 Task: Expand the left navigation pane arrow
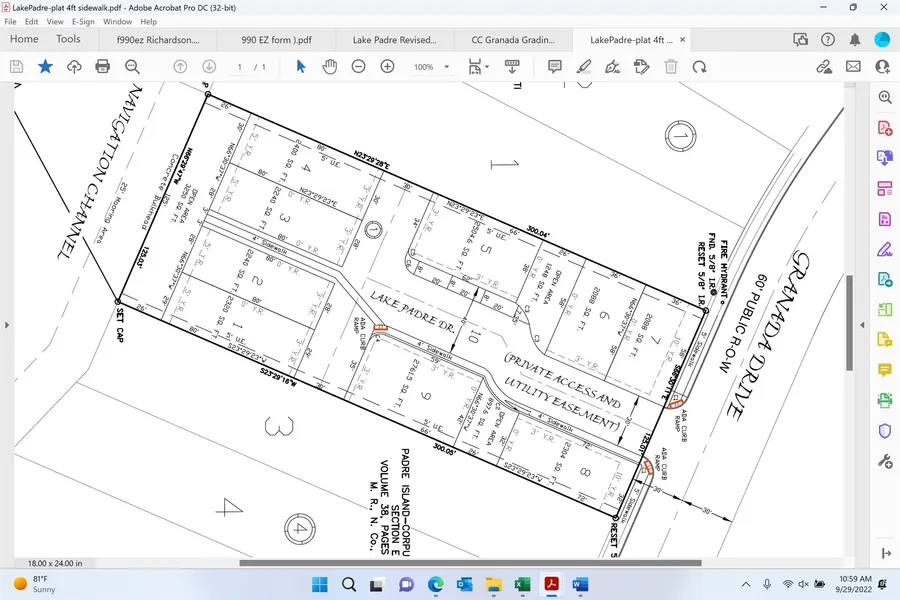click(7, 325)
